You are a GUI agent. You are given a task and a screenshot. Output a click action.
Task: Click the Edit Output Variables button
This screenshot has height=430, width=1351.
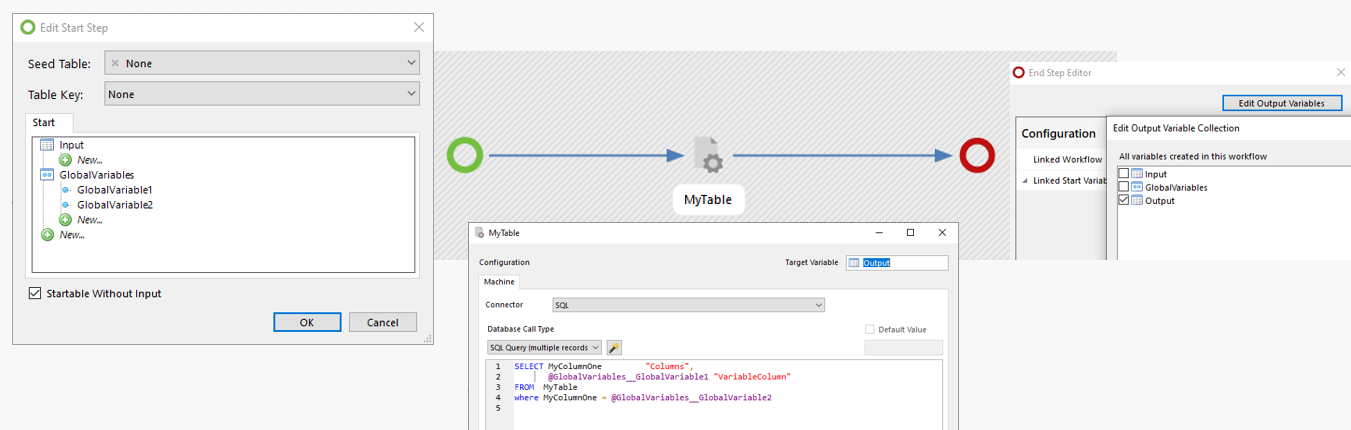coord(1281,103)
